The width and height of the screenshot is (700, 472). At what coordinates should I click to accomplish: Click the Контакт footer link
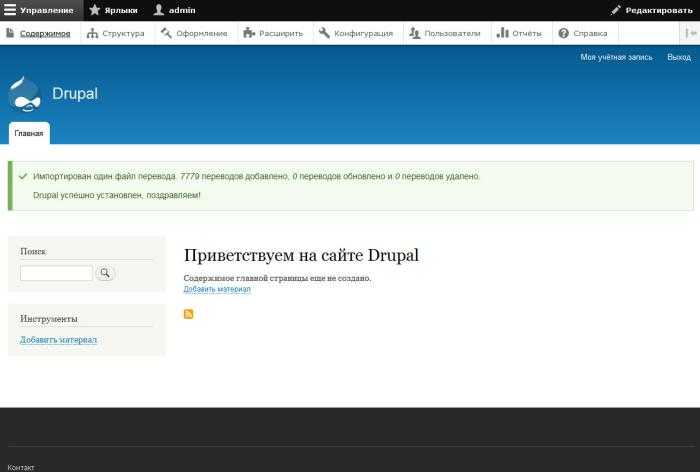click(21, 467)
